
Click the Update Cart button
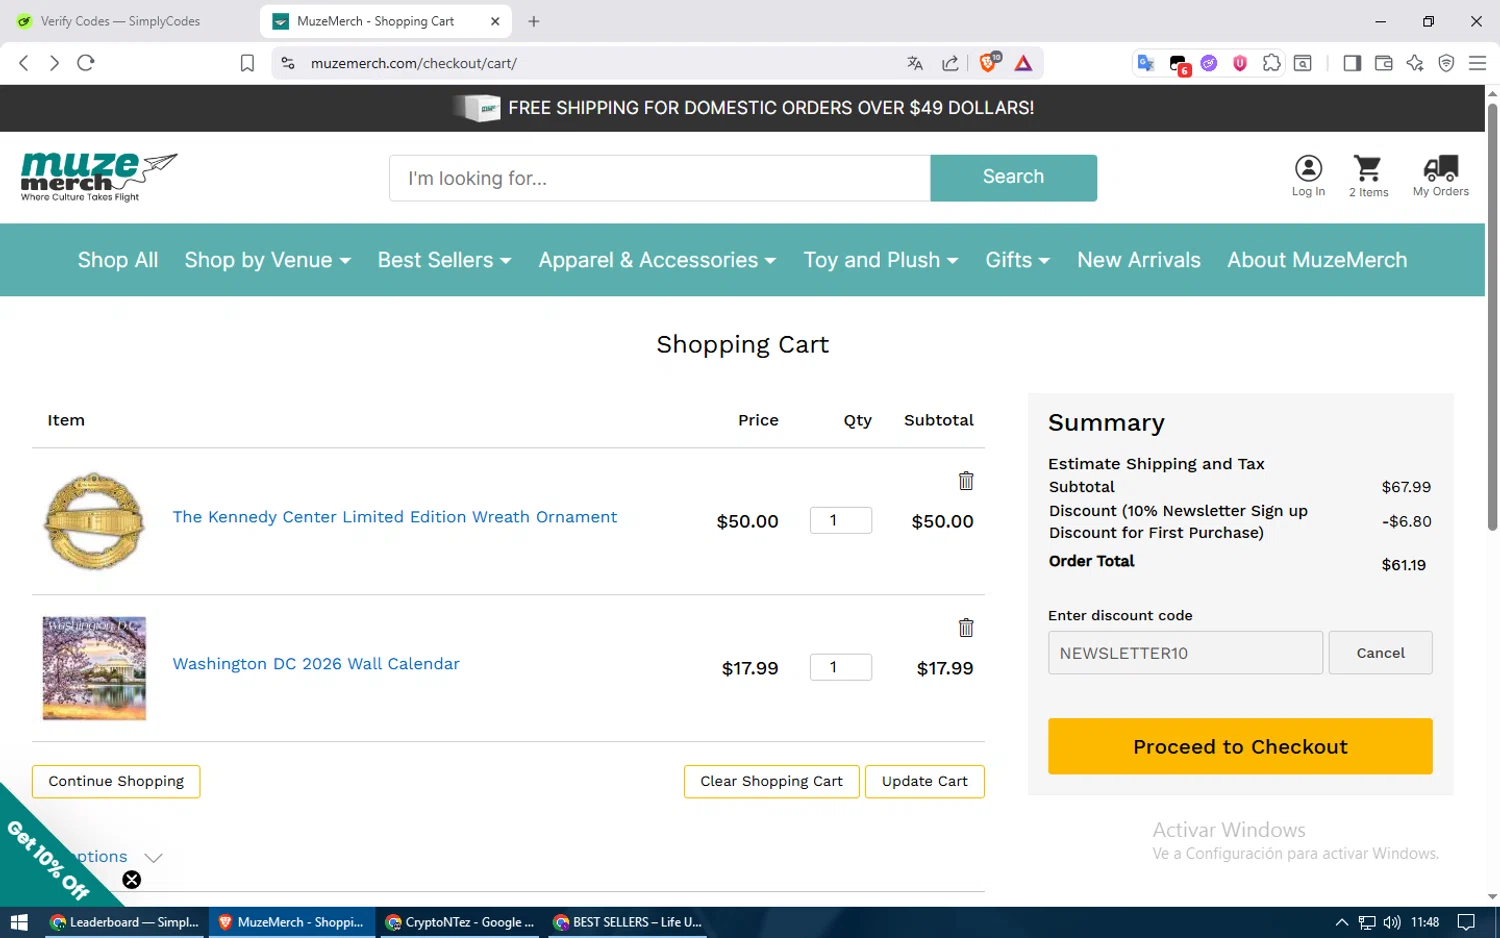(x=924, y=781)
